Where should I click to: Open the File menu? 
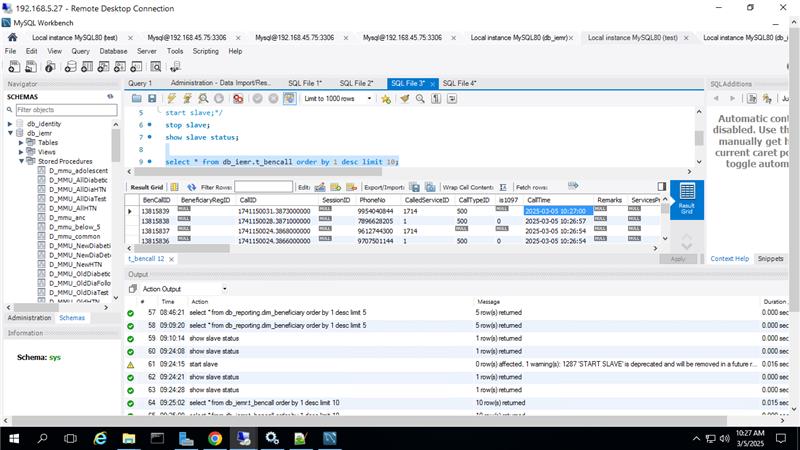coord(10,51)
